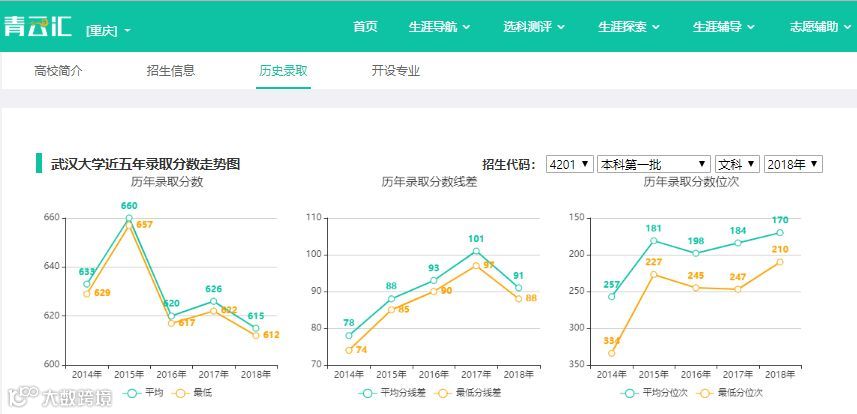The image size is (857, 414).
Task: Expand the 选科测评 menu
Action: 534,27
